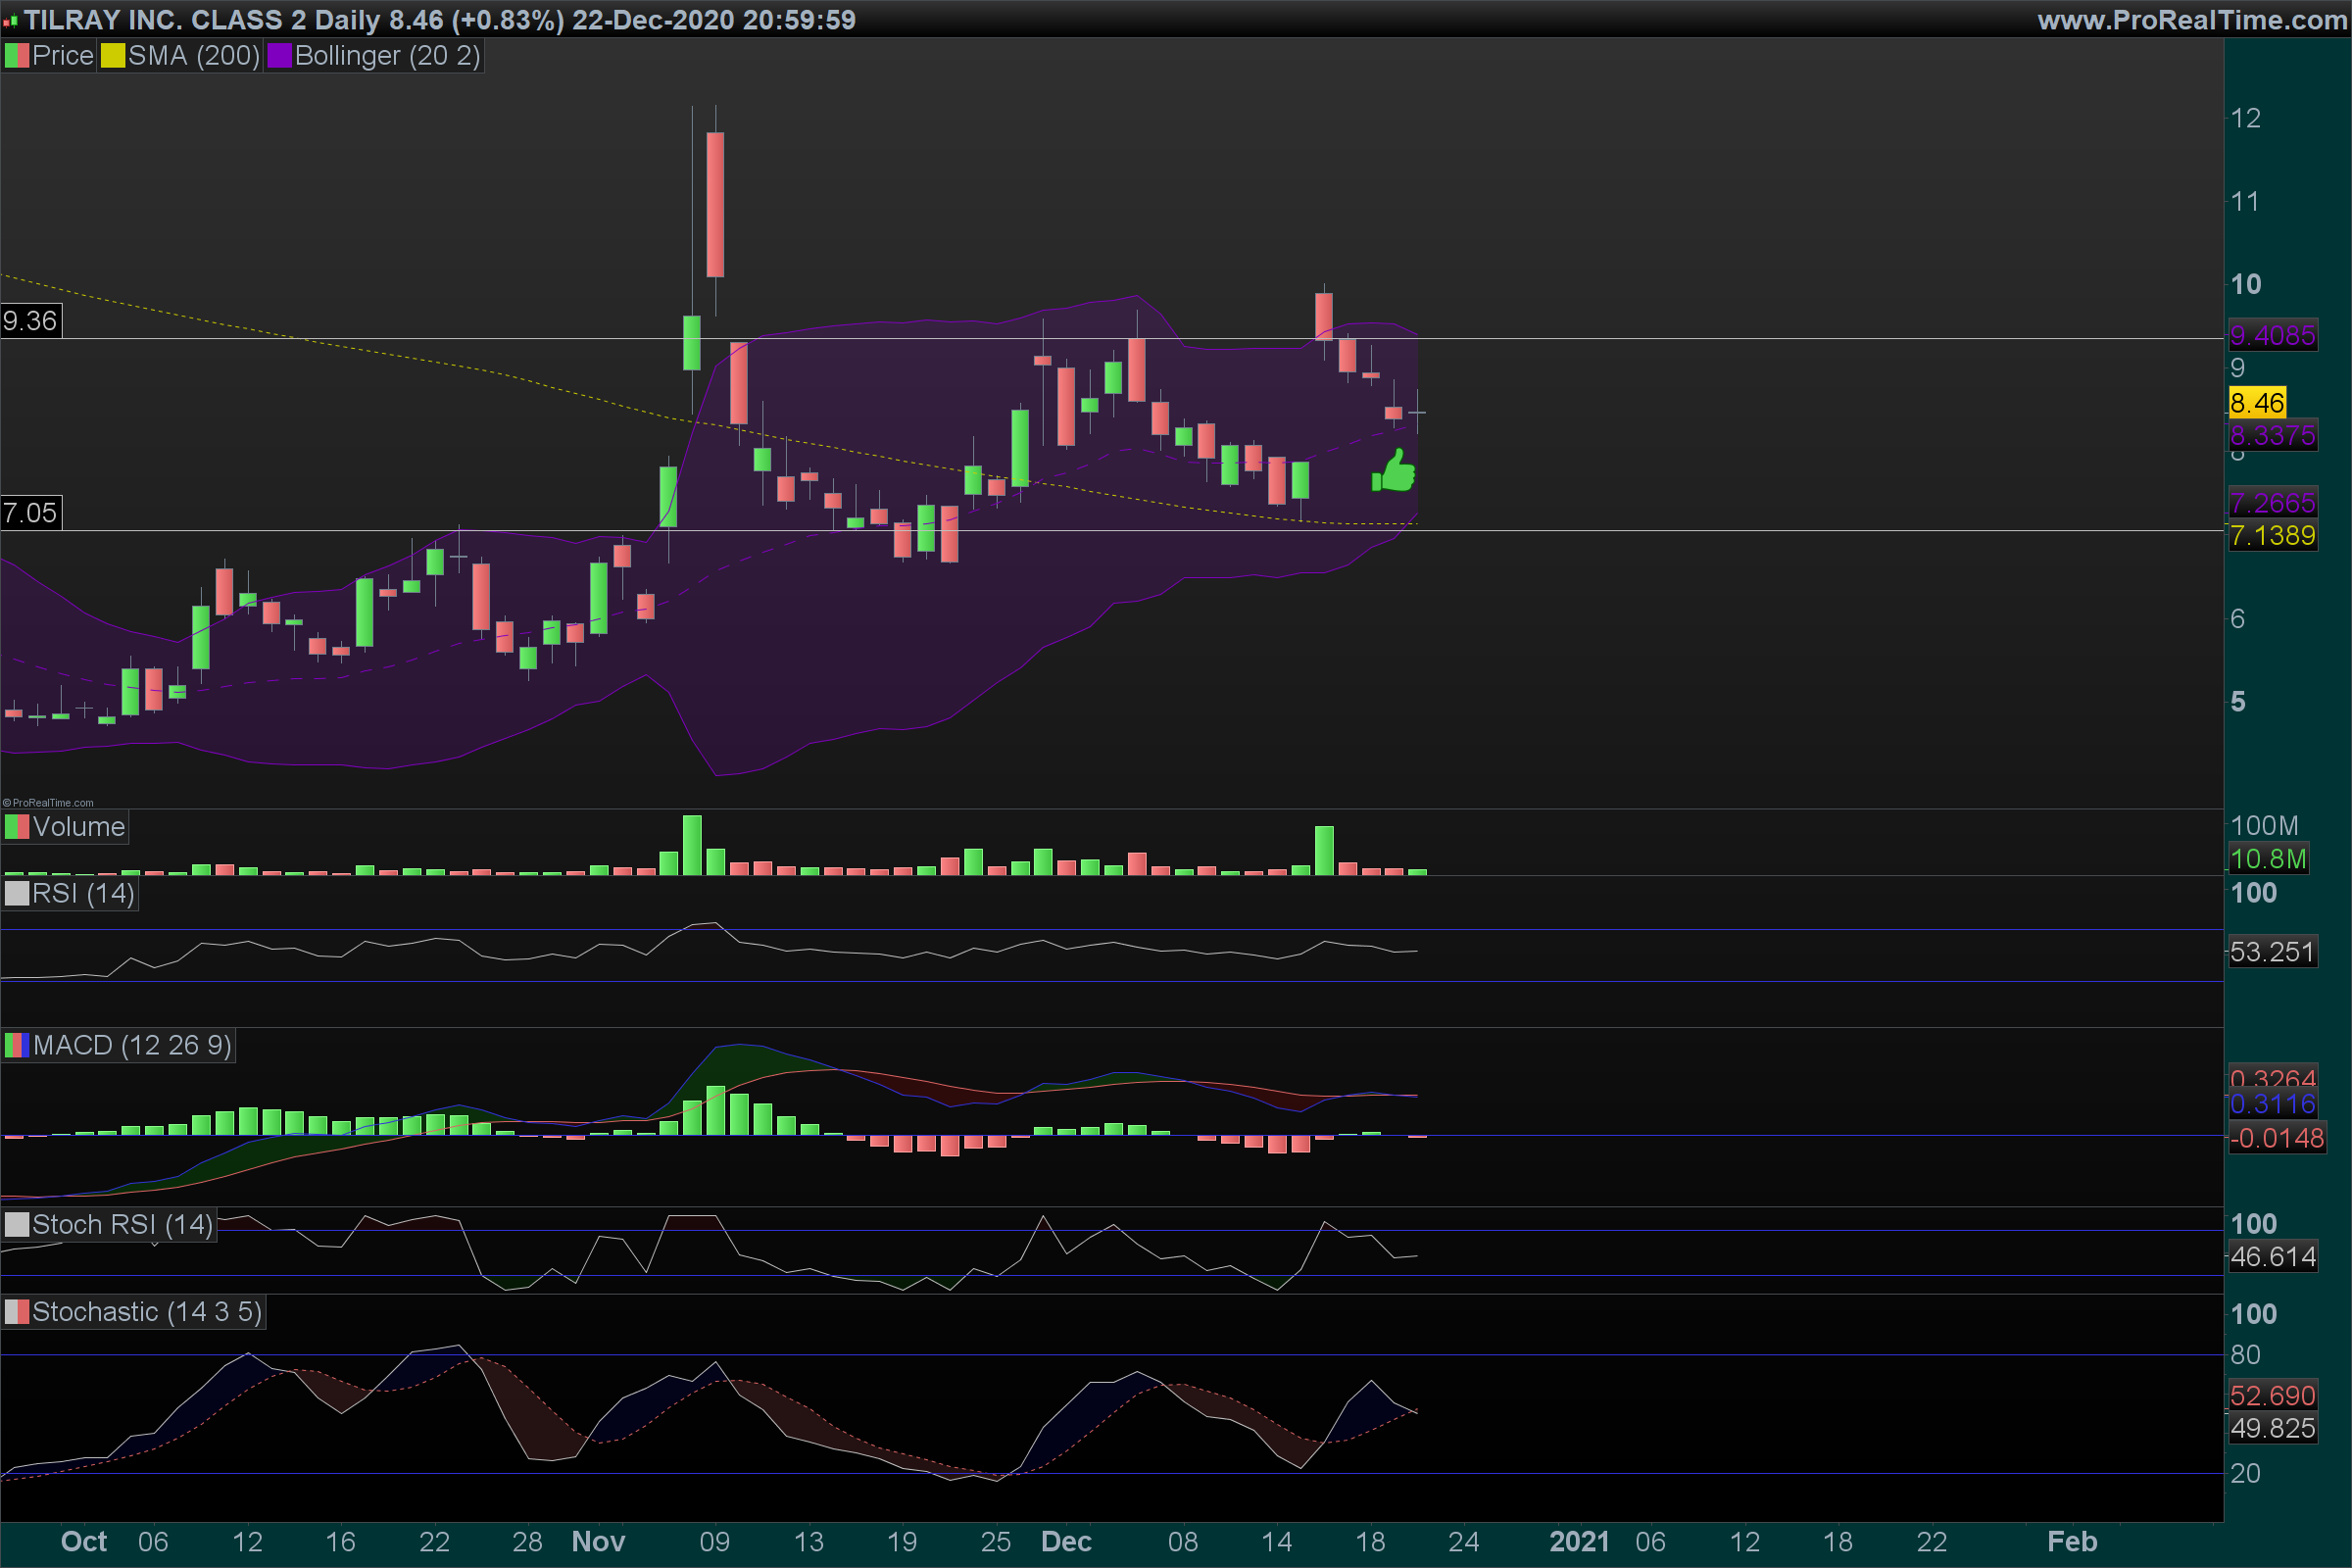
Task: Click the Price legend color icon
Action: pos(17,56)
